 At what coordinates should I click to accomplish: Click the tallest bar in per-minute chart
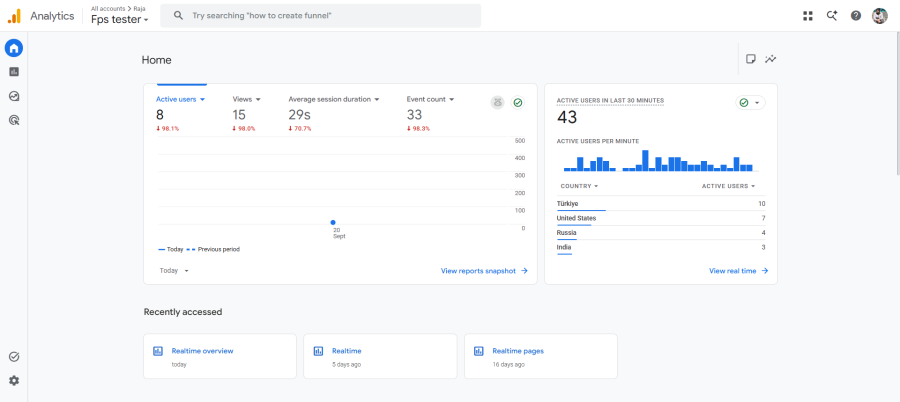pos(645,160)
